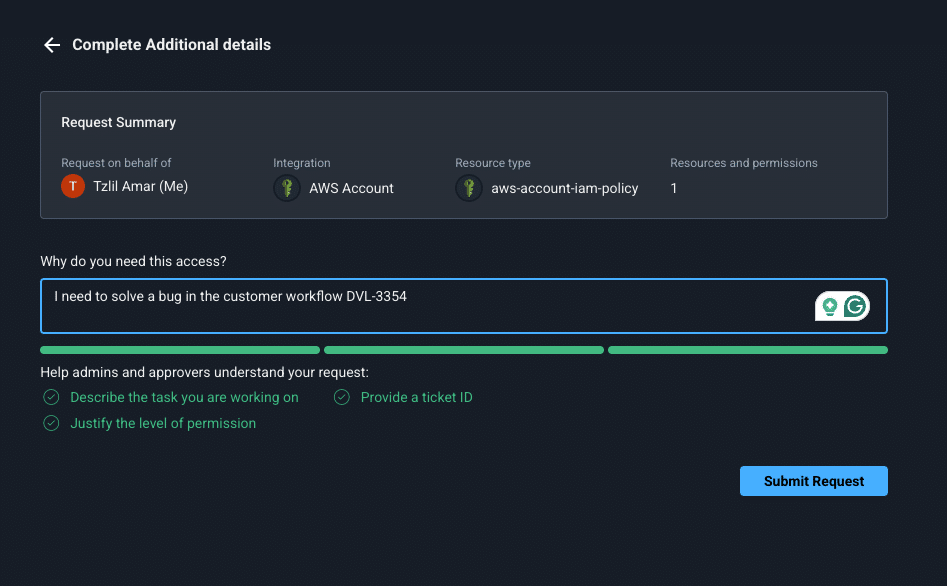947x586 pixels.
Task: Click check icon beside 'Describe the task'
Action: click(51, 398)
